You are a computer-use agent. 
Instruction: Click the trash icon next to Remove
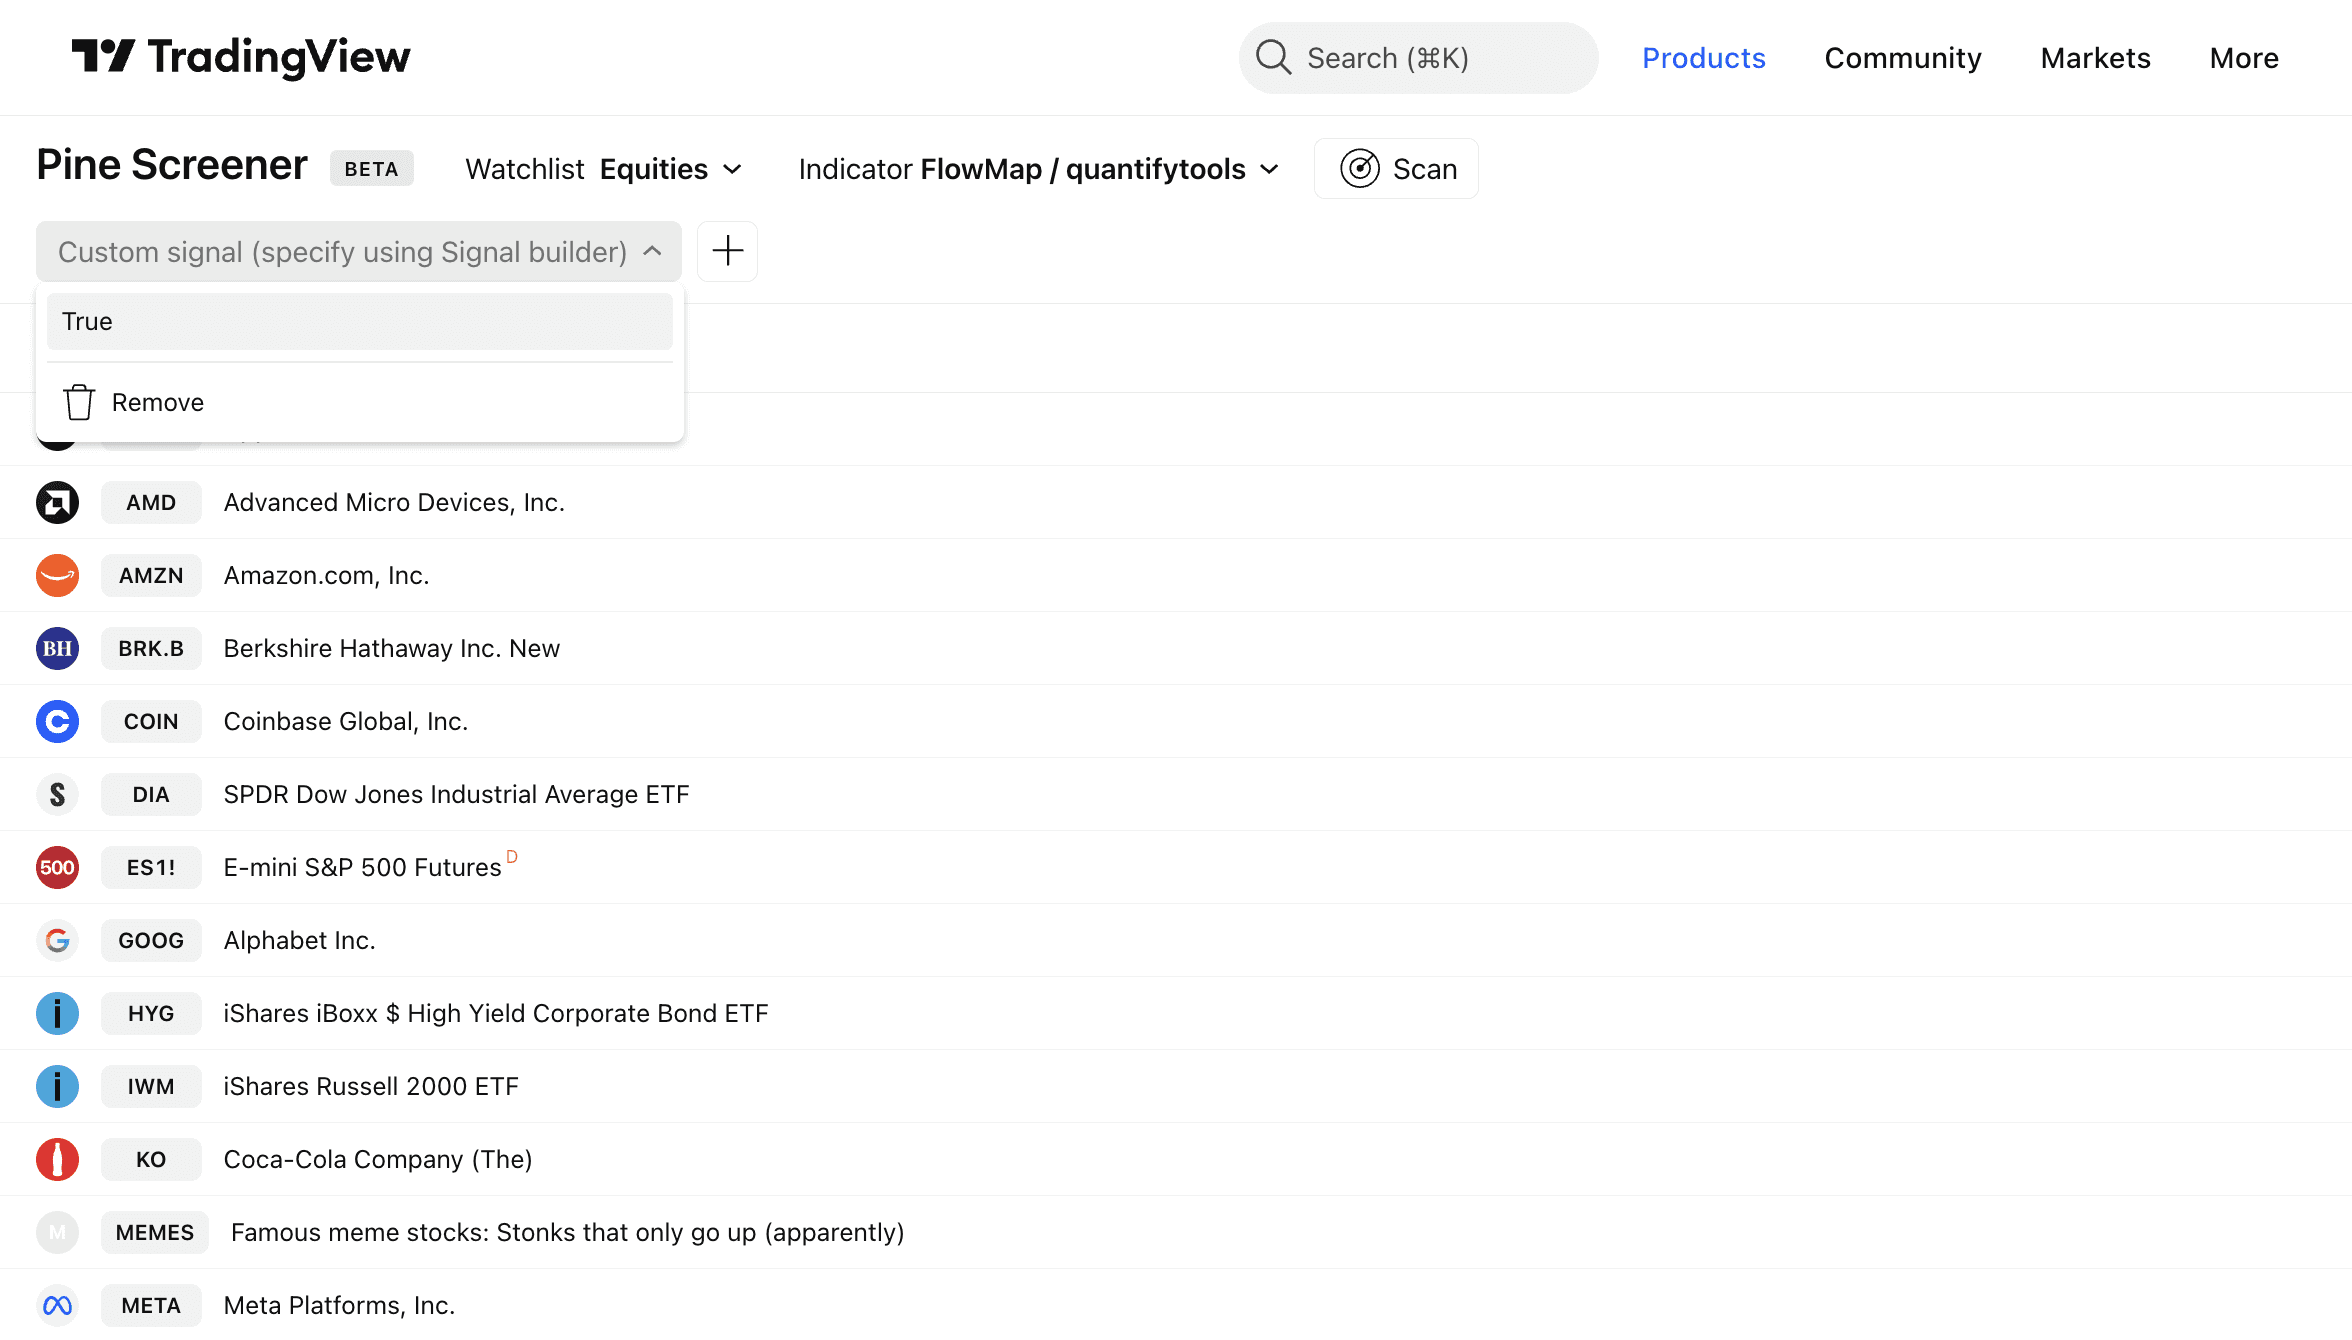click(79, 402)
